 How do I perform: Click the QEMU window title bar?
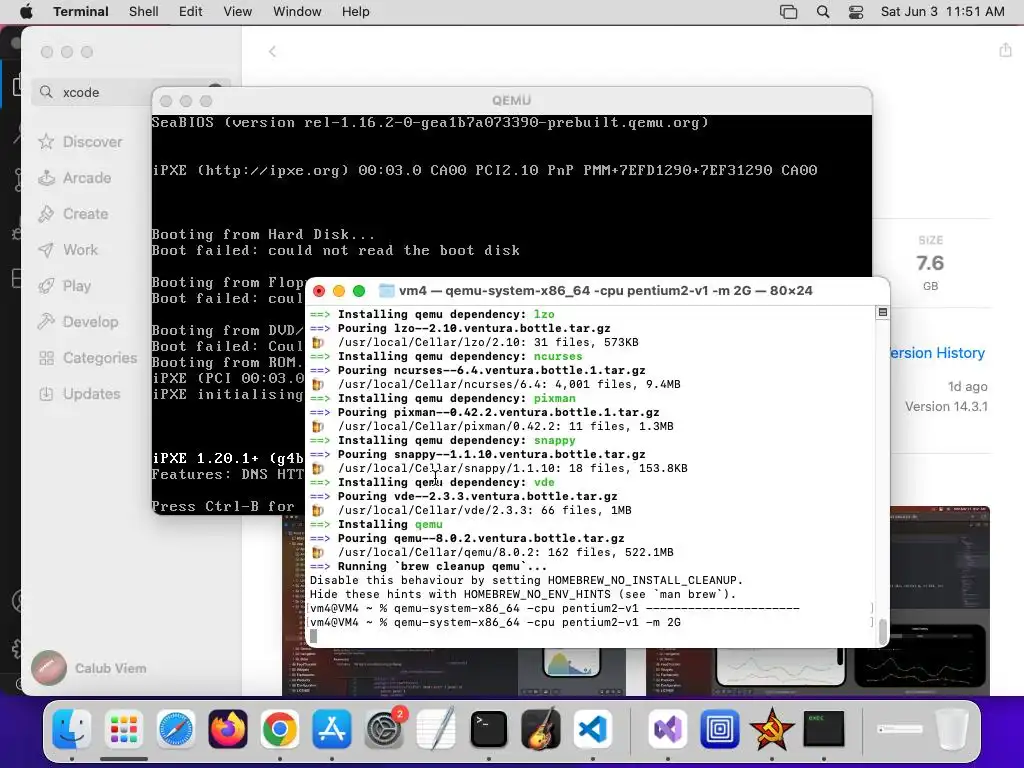(511, 101)
